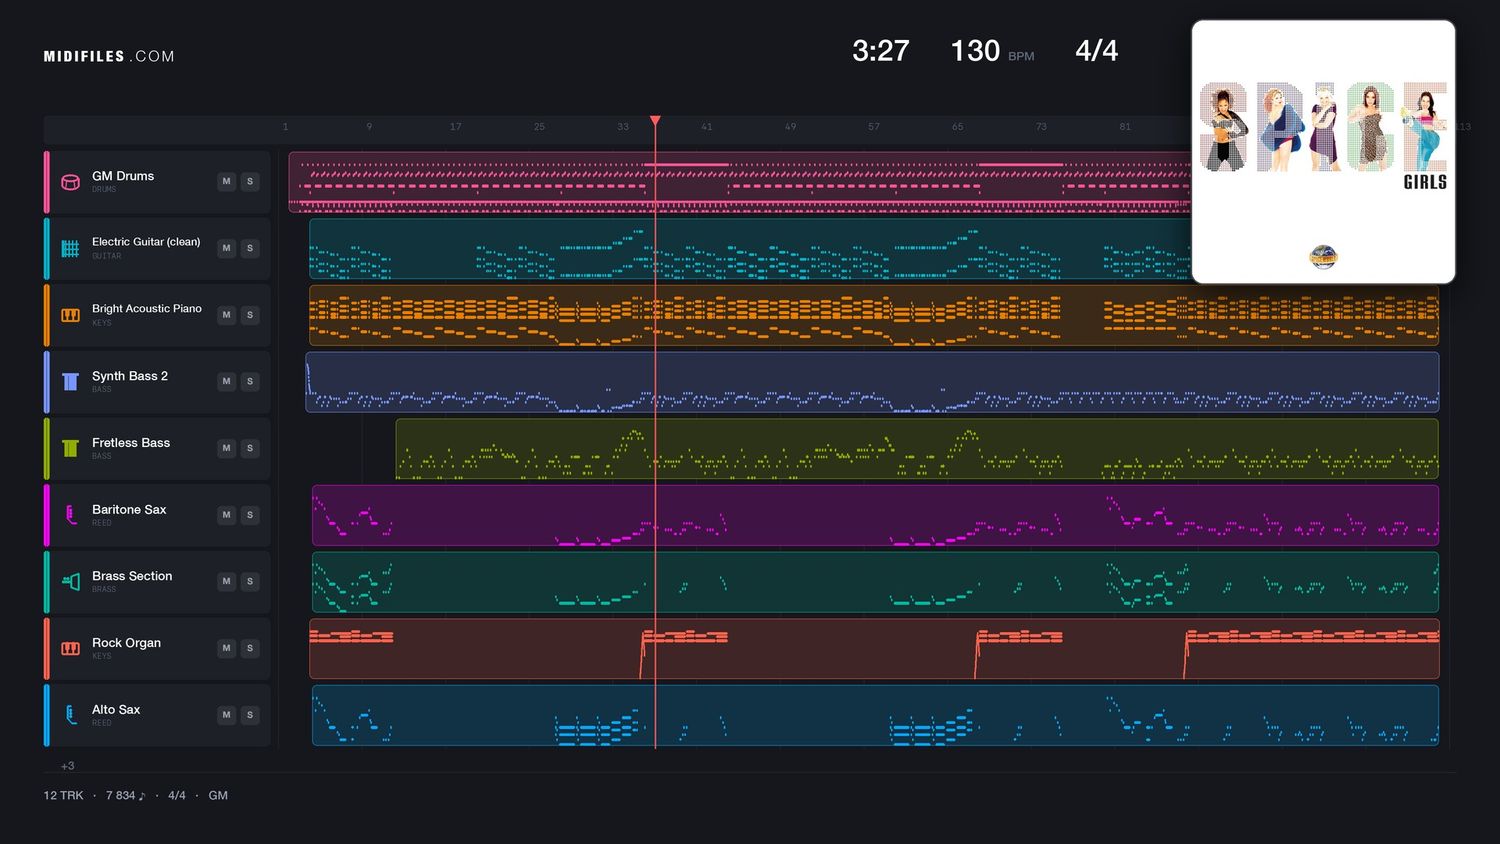
Task: Open the Spice Girls album cover thumbnail
Action: tap(1323, 152)
